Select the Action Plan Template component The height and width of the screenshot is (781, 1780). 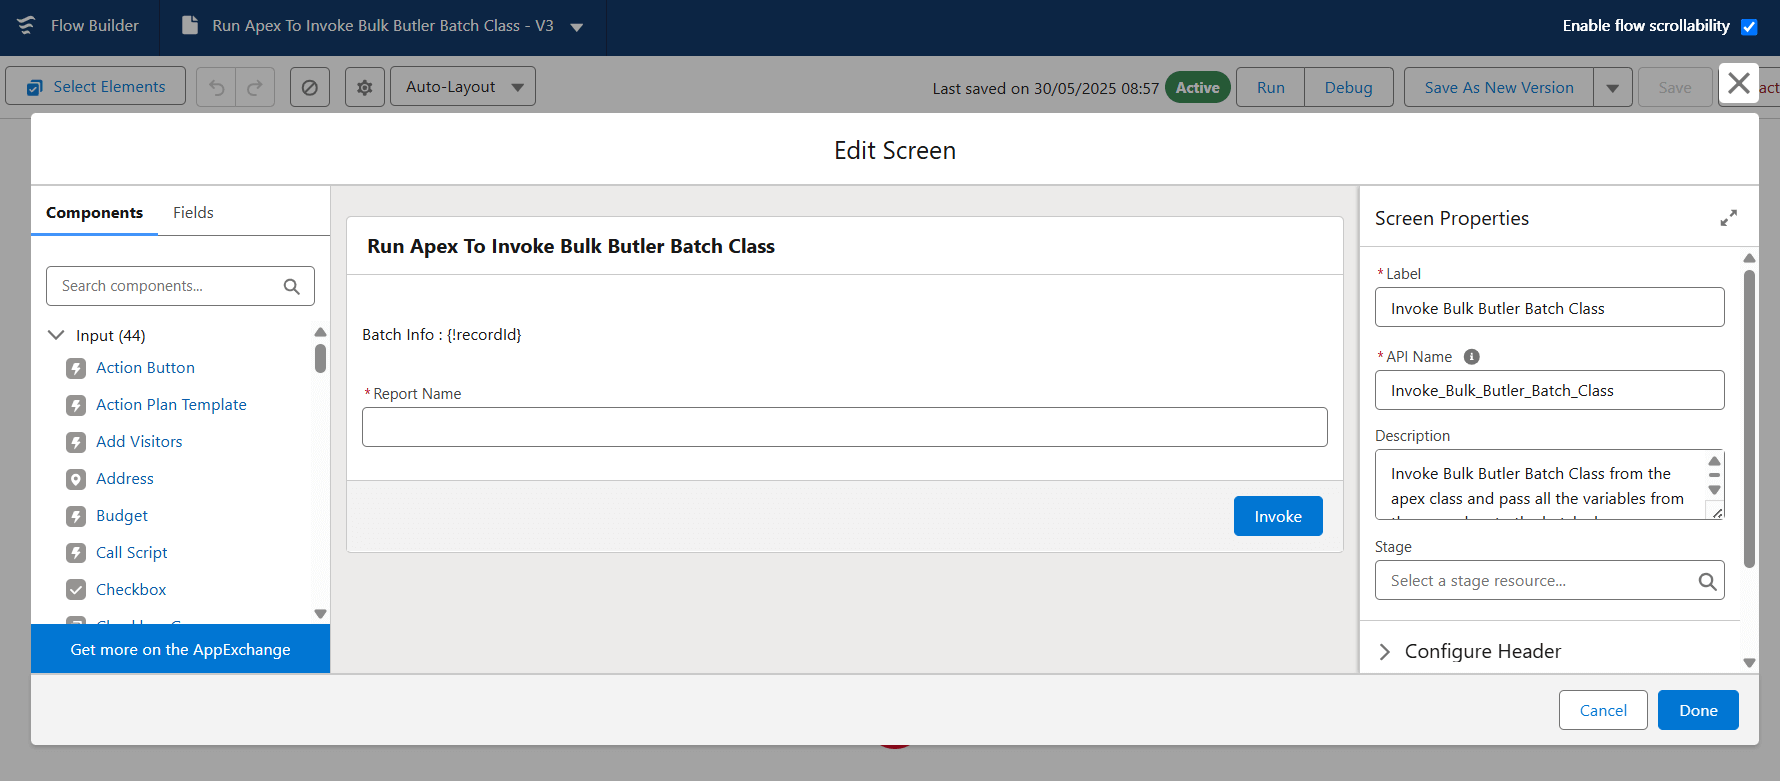(x=171, y=405)
